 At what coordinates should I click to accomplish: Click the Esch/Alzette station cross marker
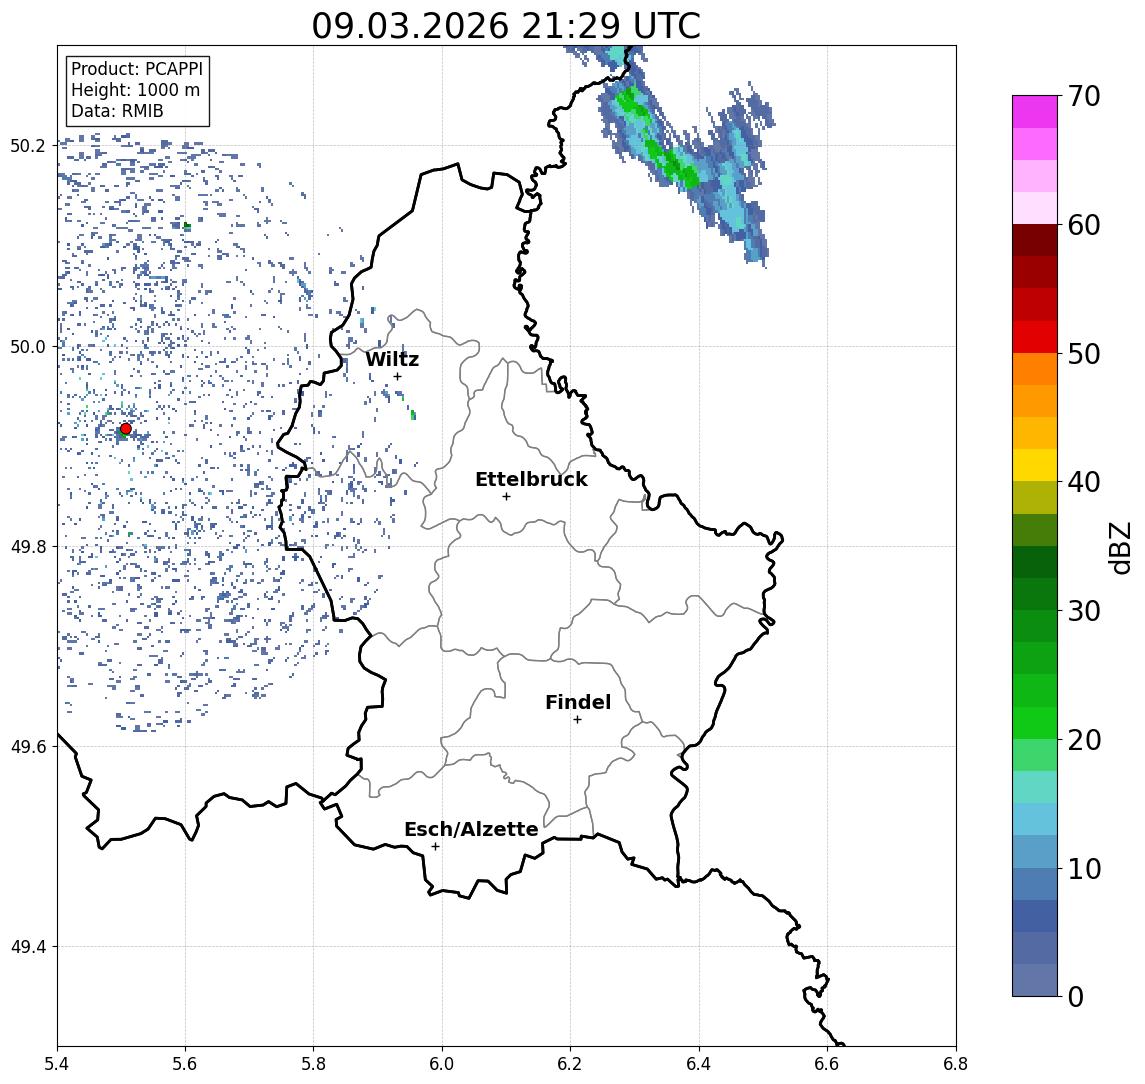tap(435, 847)
